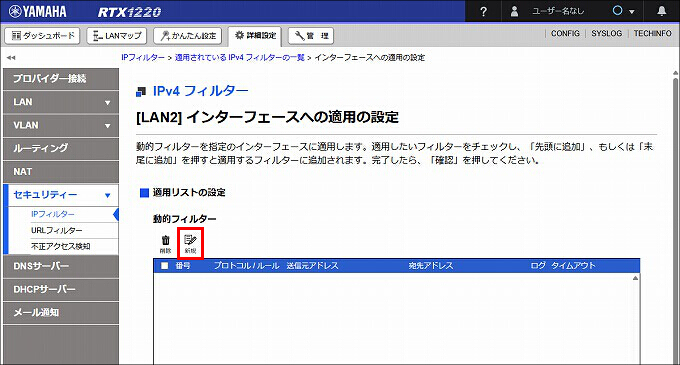Click 番号 column header
This screenshot has width=680, height=365.
[x=183, y=266]
